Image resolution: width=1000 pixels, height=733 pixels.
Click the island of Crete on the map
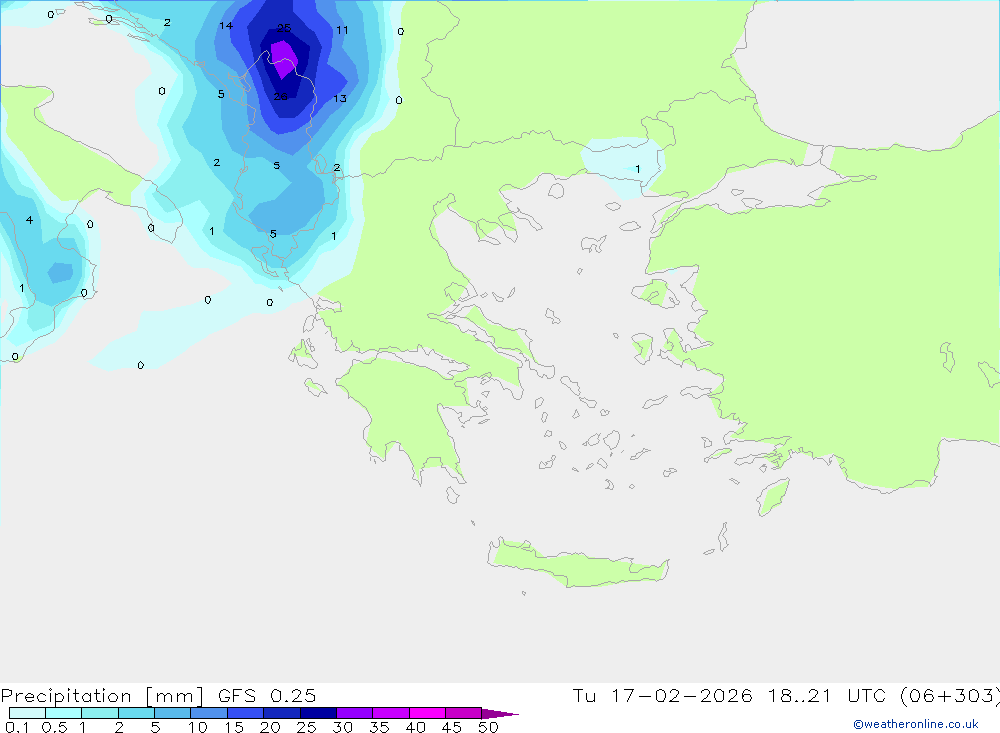click(x=579, y=564)
